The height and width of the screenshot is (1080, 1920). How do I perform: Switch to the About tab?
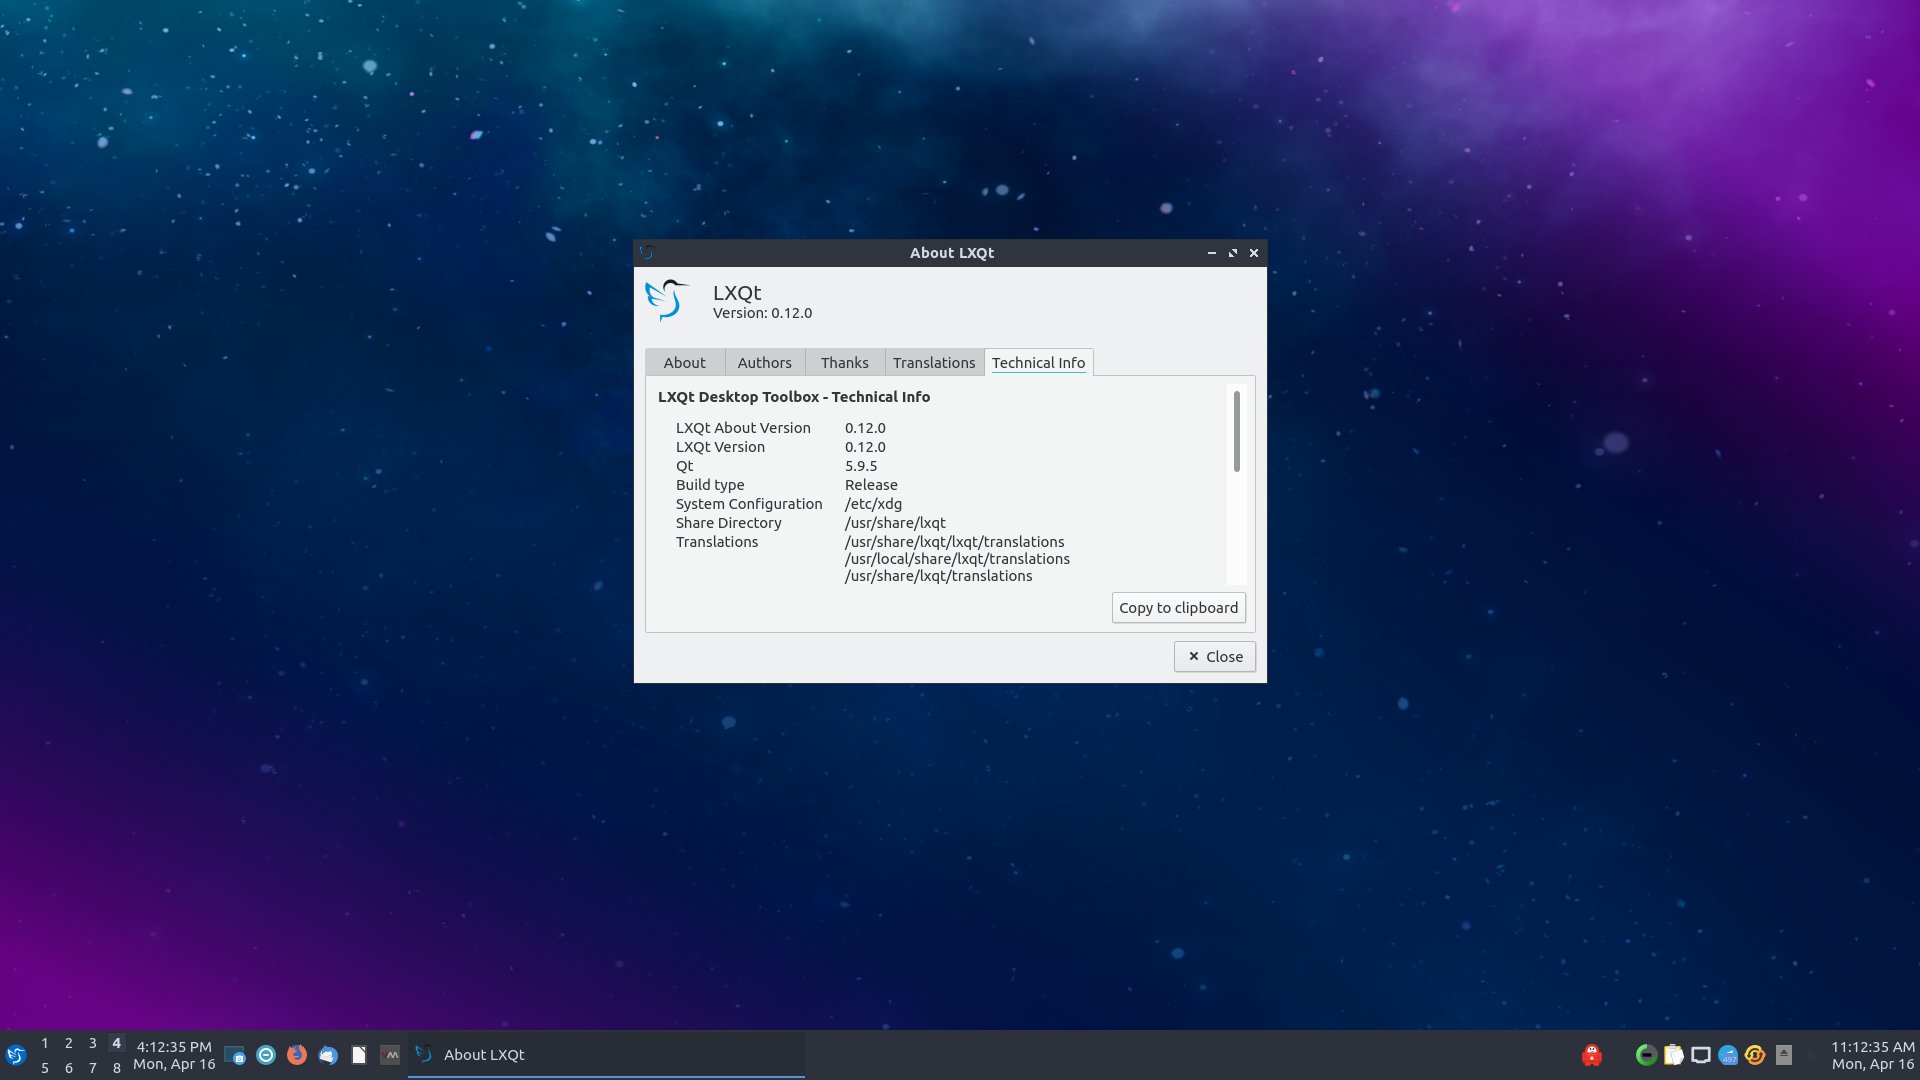click(x=684, y=361)
